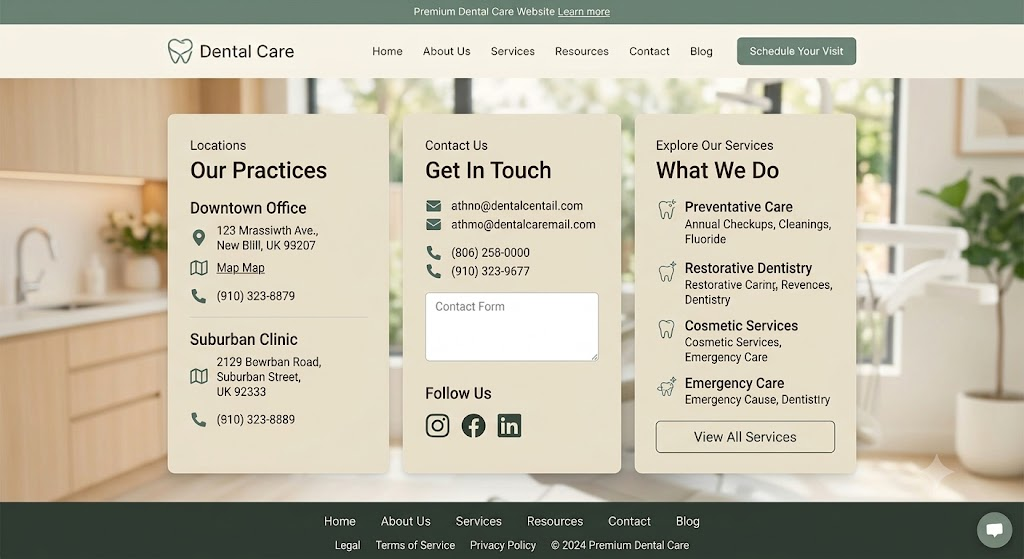This screenshot has height=559, width=1024.
Task: Open the Terms of Service footer link
Action: [x=415, y=545]
